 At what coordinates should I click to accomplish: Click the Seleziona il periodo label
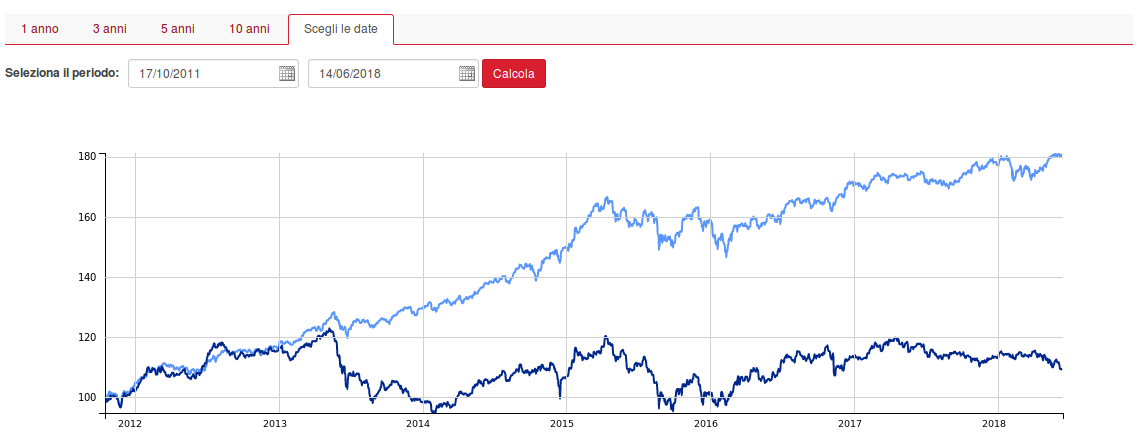pyautogui.click(x=62, y=73)
